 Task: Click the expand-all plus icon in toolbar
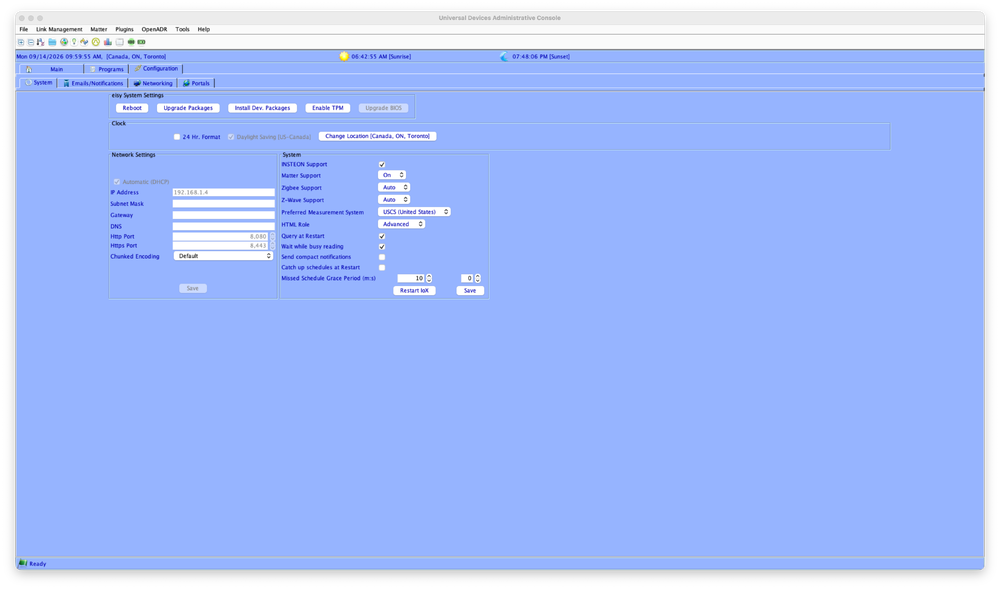tap(21, 42)
